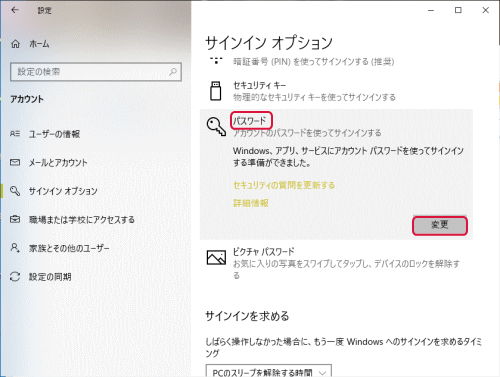Screen dimensions: 500x377
Task: Select the 職場または学校 briefcase icon
Action: [x=15, y=219]
